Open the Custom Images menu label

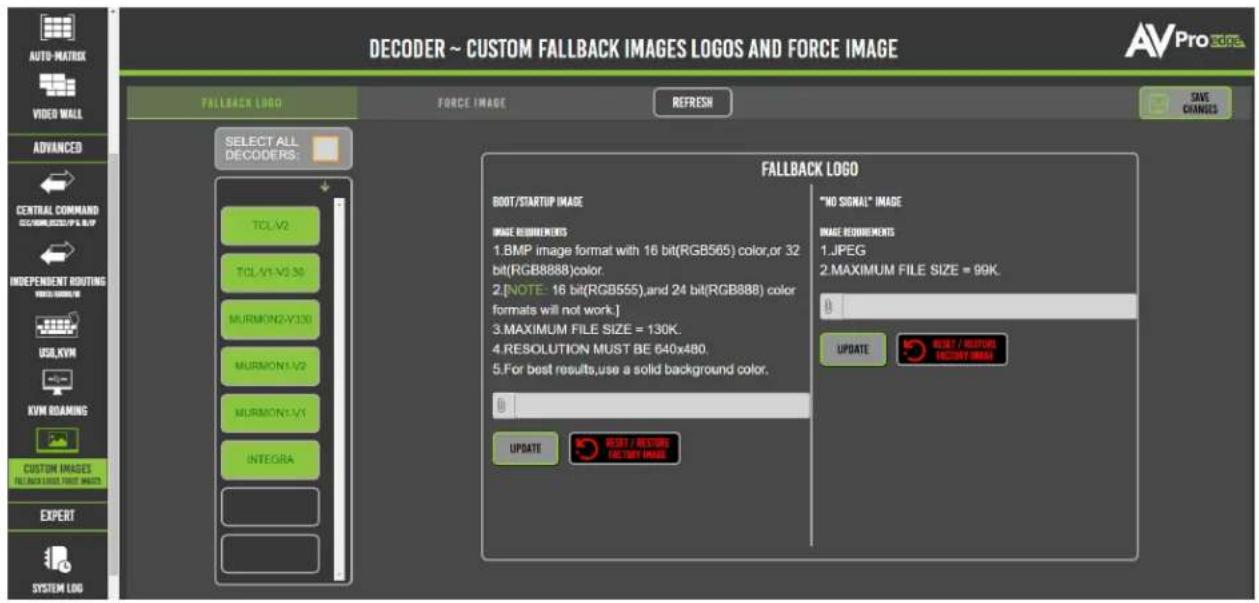coord(57,472)
